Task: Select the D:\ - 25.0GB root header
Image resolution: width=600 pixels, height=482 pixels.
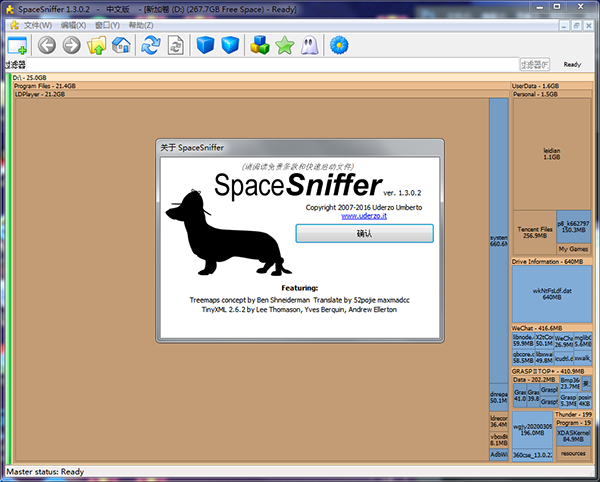Action: click(x=302, y=77)
